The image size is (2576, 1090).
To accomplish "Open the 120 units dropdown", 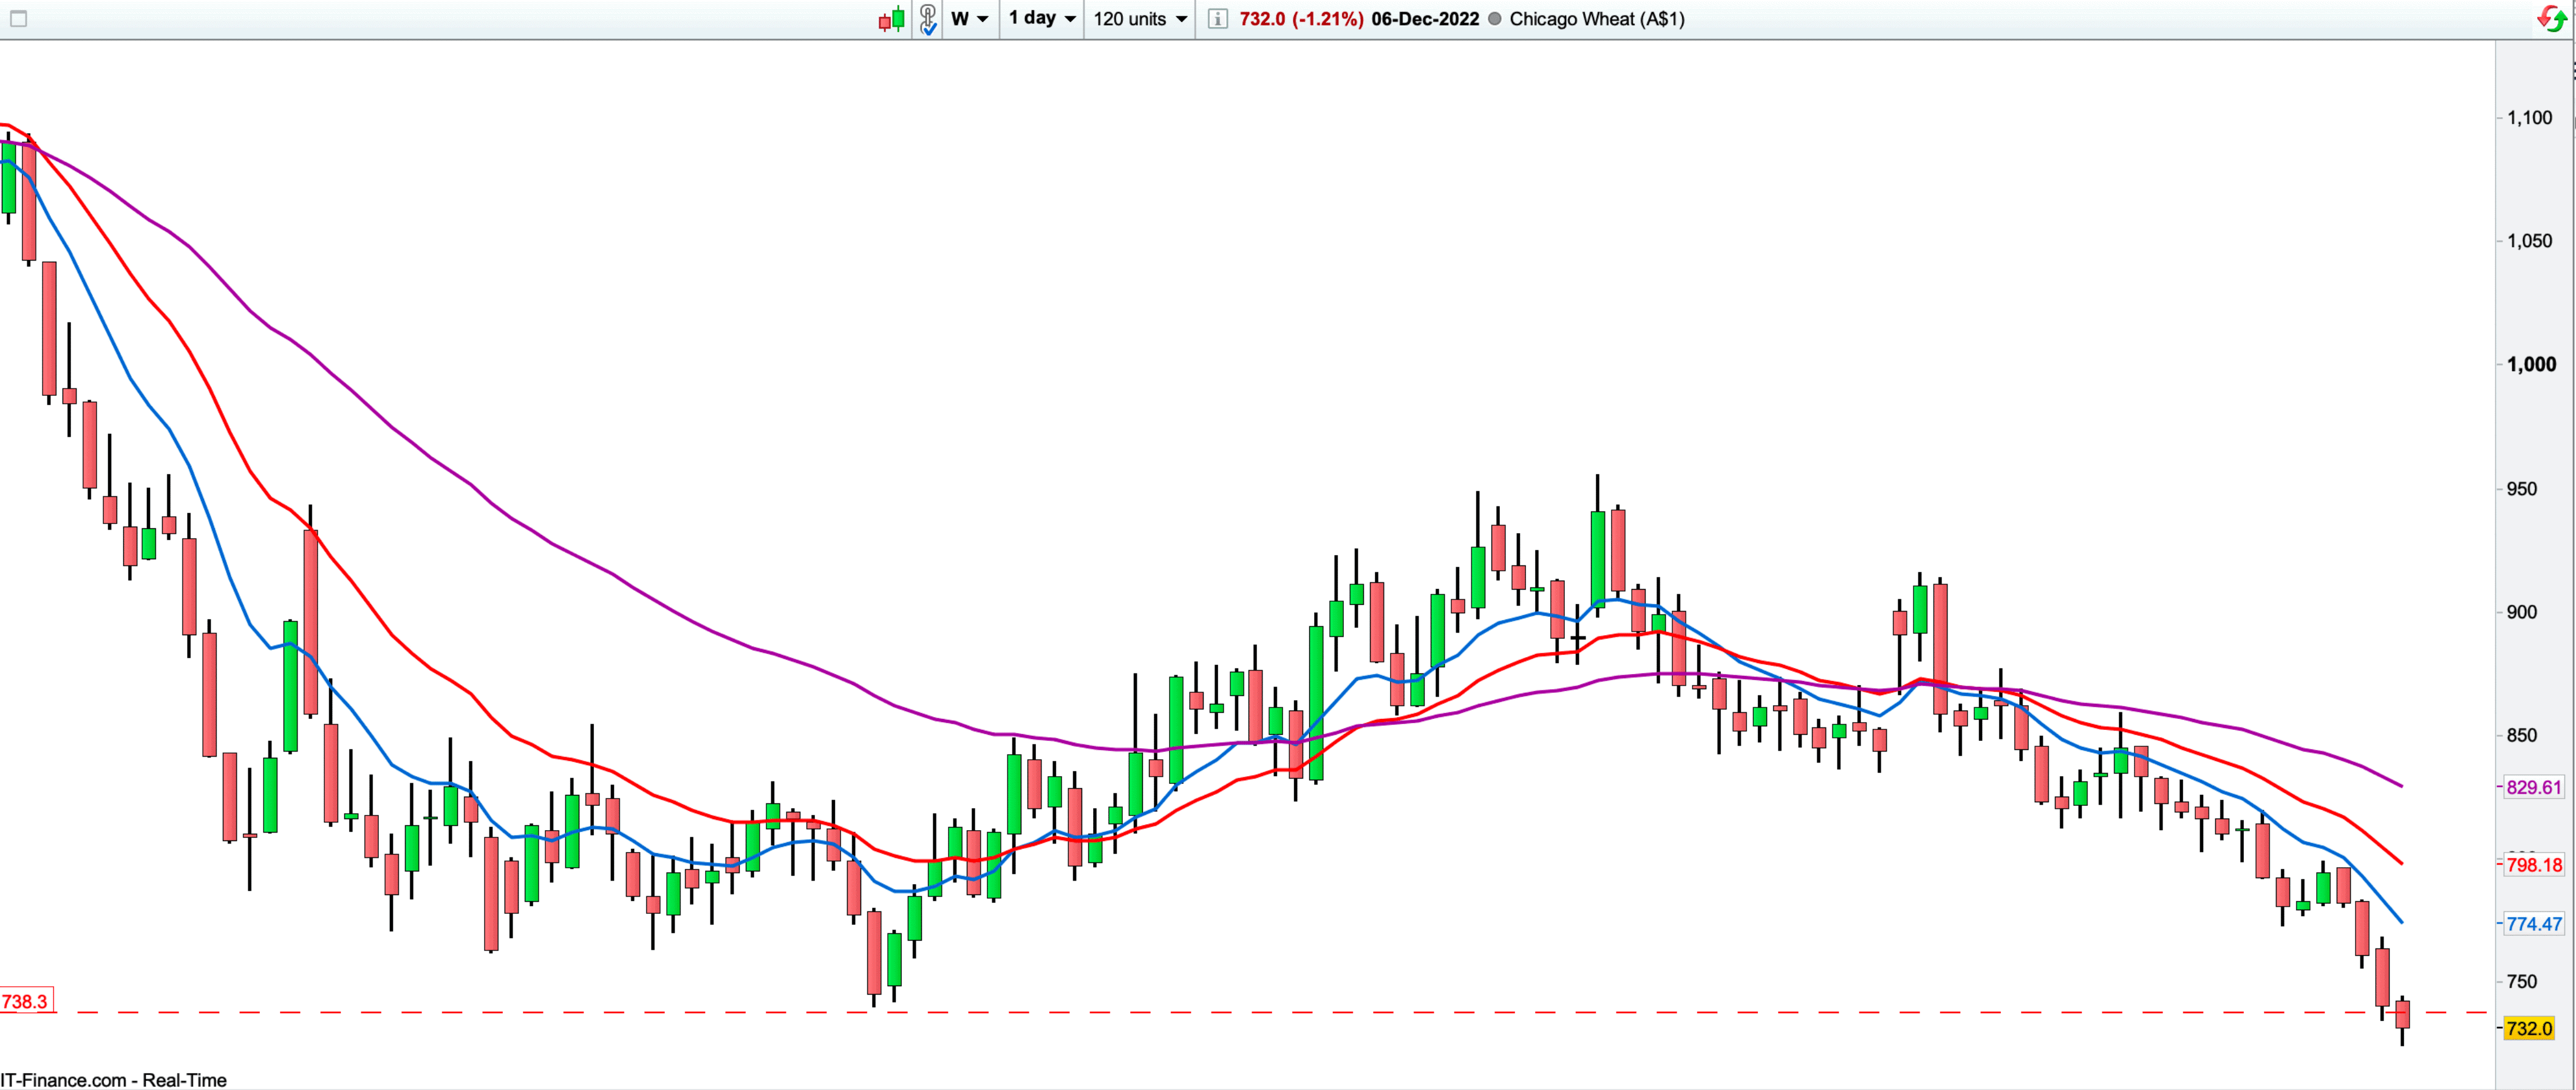I will click(x=1140, y=19).
